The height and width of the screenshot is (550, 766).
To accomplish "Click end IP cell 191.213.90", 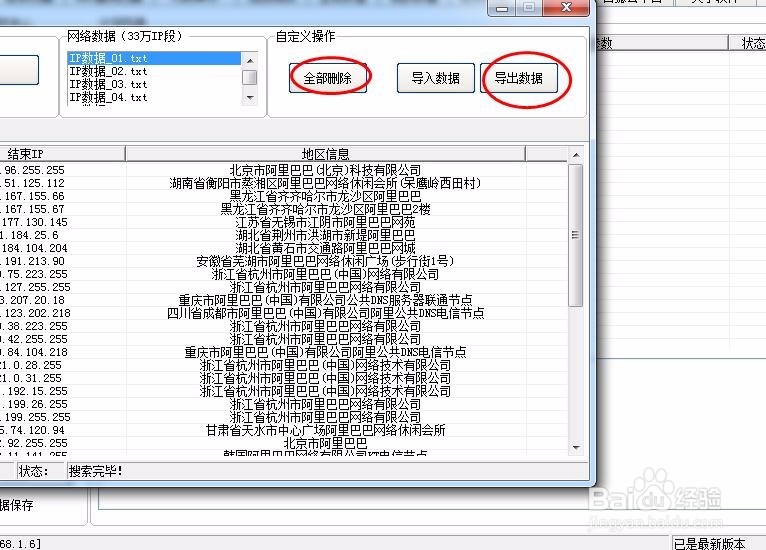I will tap(34, 261).
